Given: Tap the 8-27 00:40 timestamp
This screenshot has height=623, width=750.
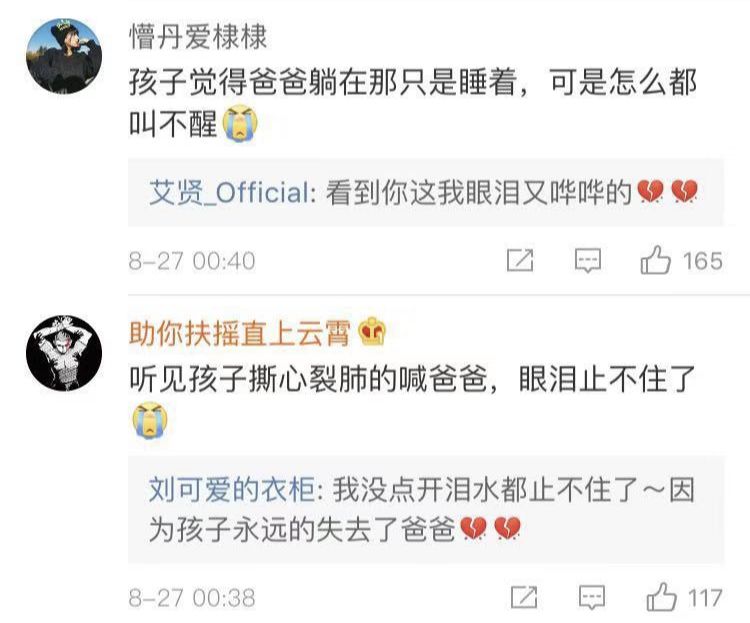Looking at the screenshot, I should tap(192, 261).
